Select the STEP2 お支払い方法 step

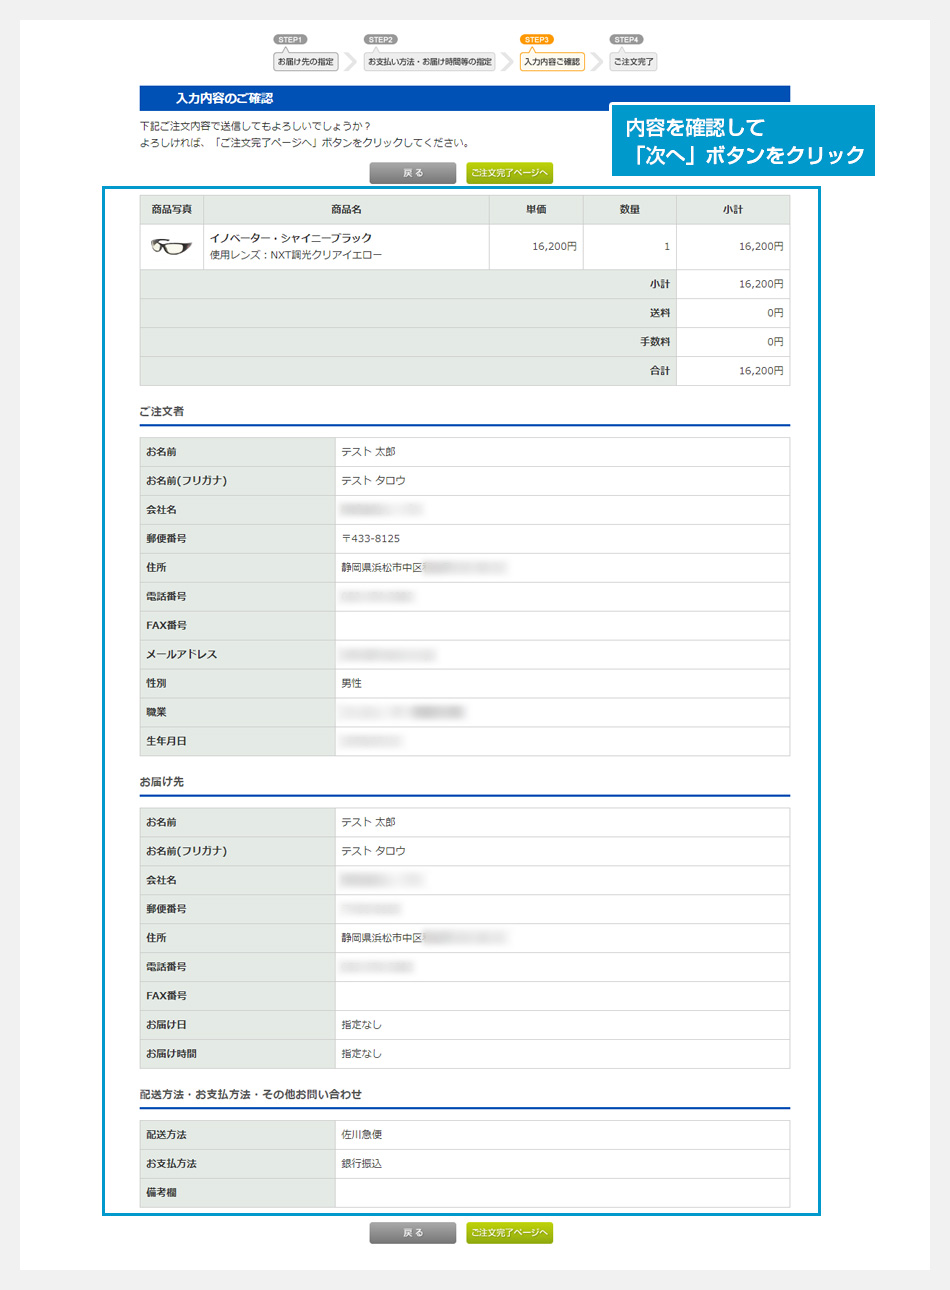coord(430,62)
